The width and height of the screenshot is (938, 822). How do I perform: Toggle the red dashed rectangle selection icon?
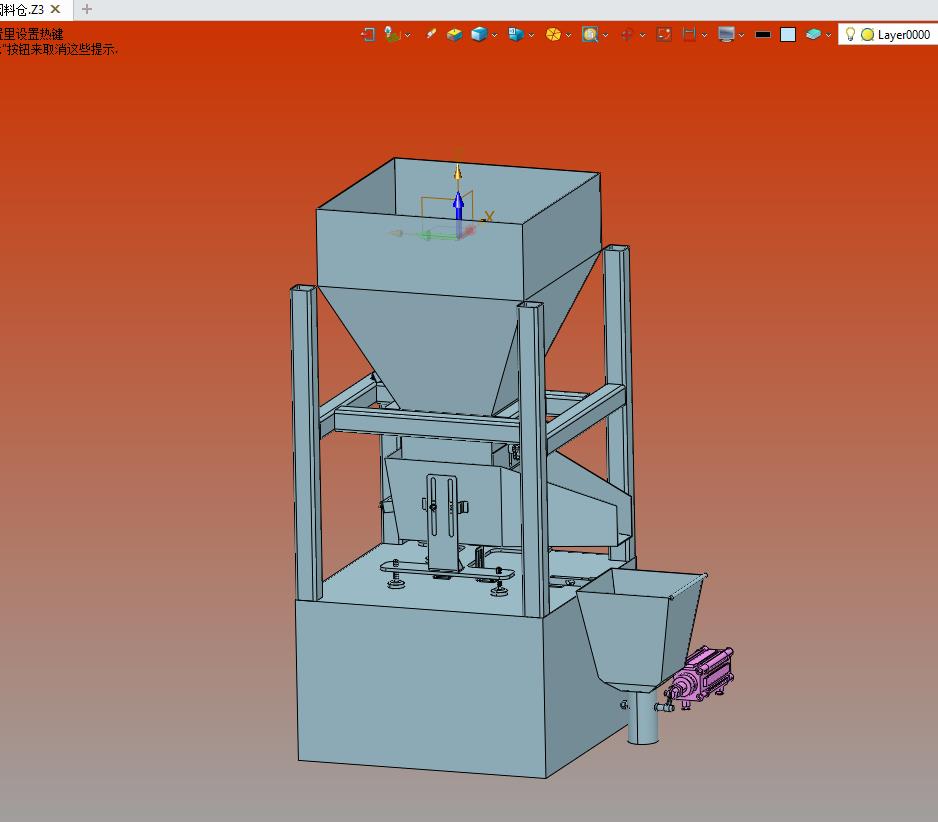coord(664,35)
